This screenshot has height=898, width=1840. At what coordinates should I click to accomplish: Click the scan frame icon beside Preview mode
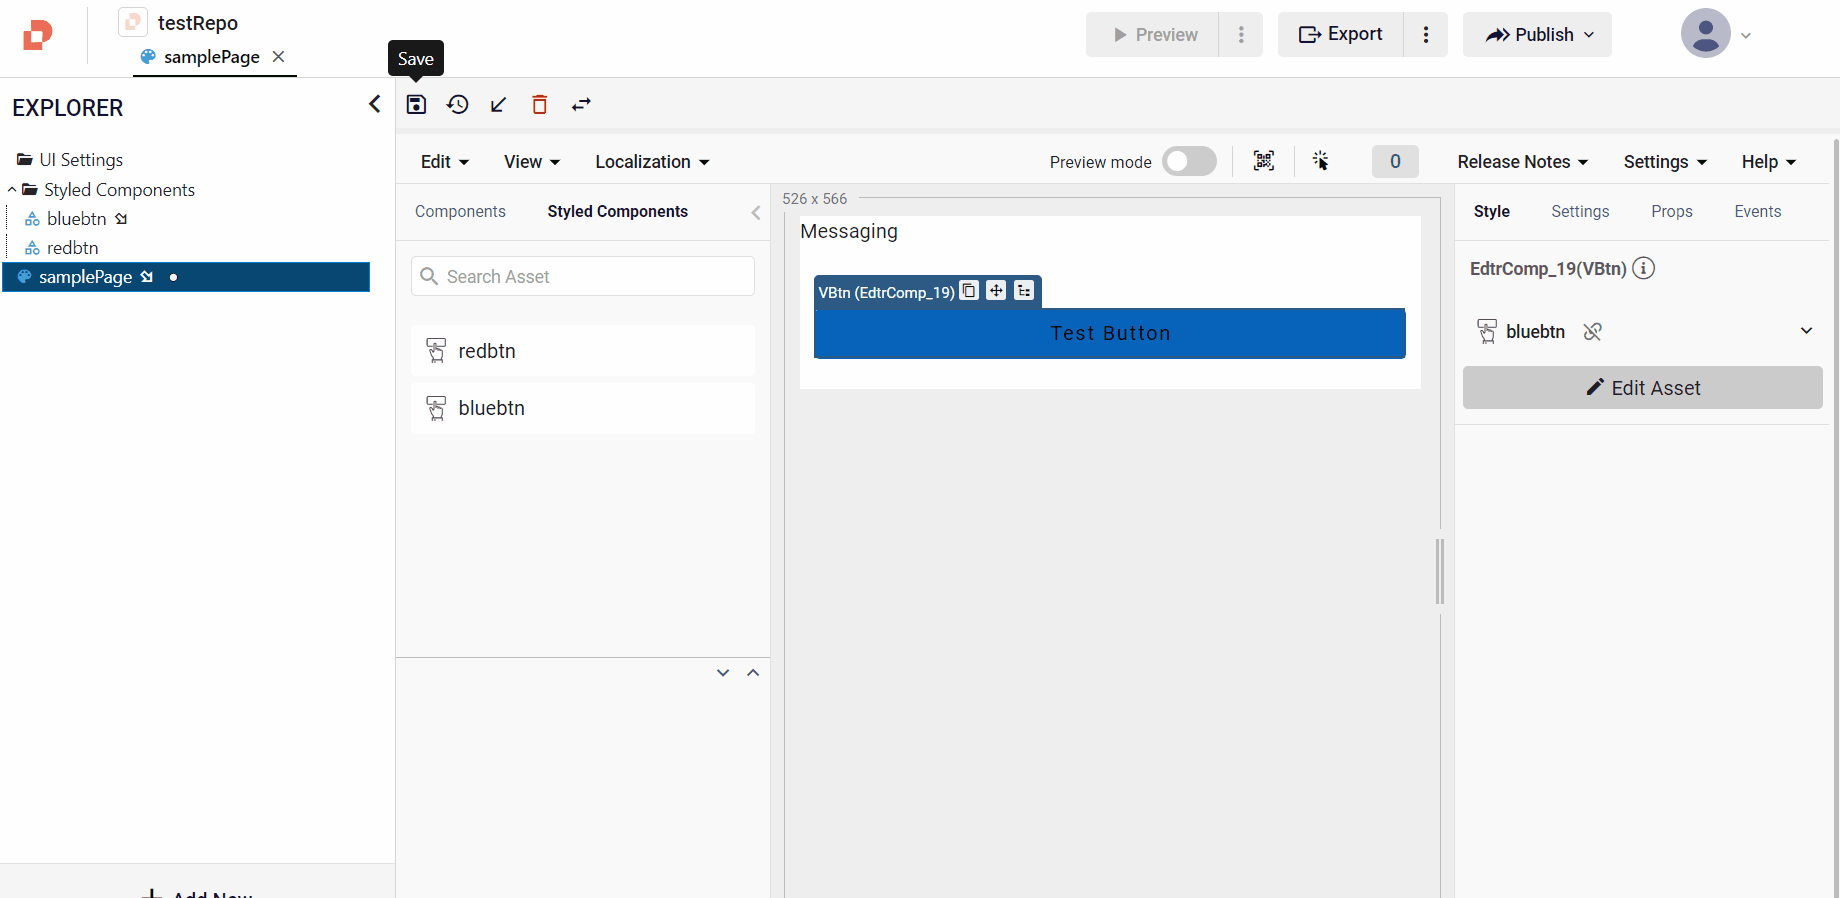click(x=1264, y=161)
